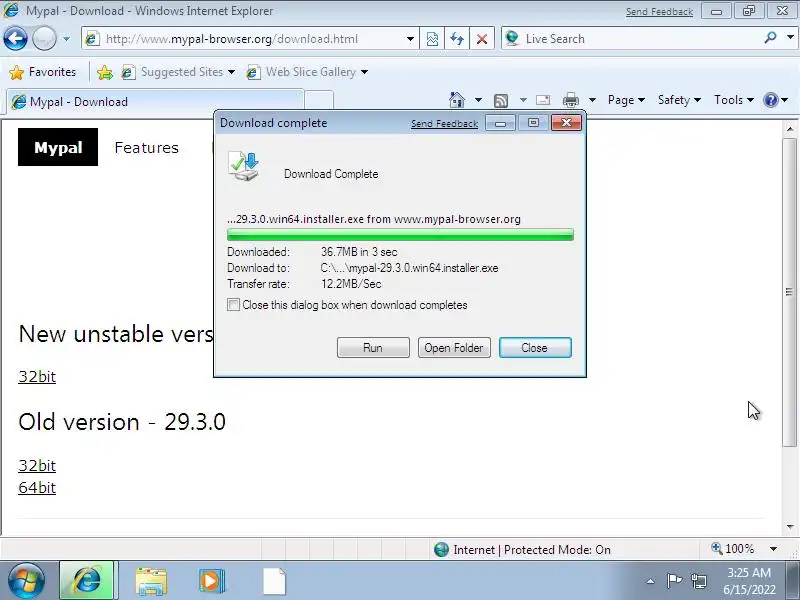Expand the Web Slice Gallery dropdown arrow
Screen dimensions: 800x600
(x=364, y=72)
